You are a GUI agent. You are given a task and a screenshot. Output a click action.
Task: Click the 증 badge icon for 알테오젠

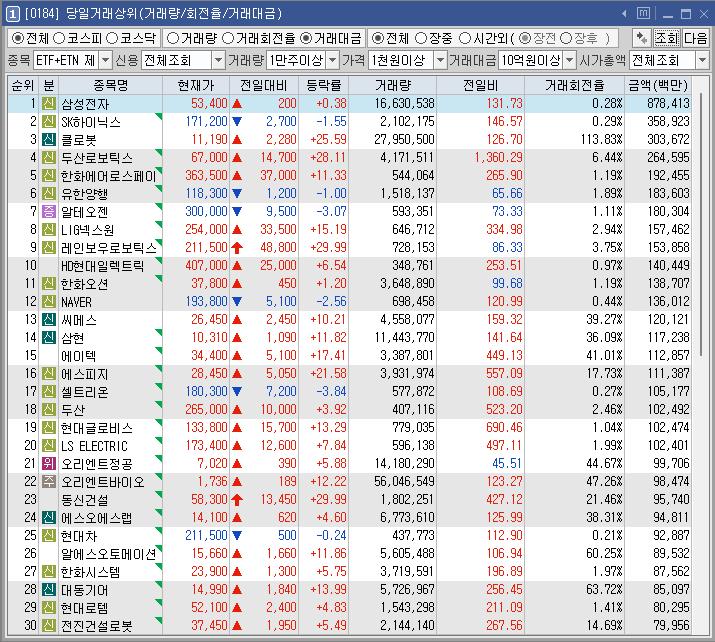(x=48, y=212)
